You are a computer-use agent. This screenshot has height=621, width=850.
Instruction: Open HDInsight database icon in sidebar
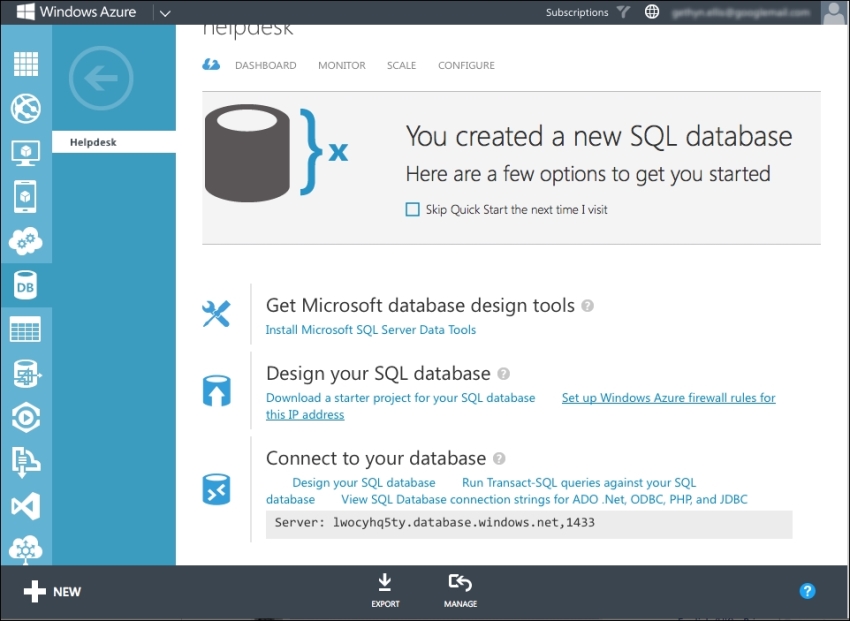click(x=26, y=374)
